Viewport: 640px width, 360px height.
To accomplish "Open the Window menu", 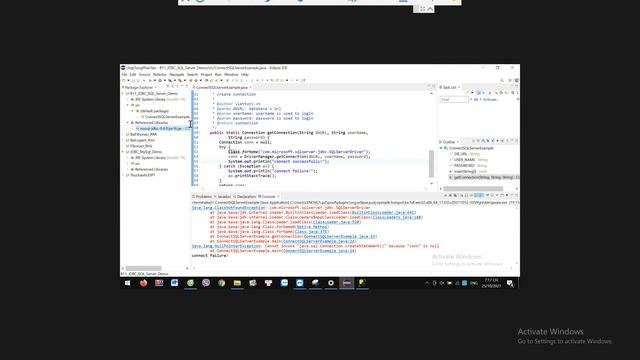I will tap(231, 75).
